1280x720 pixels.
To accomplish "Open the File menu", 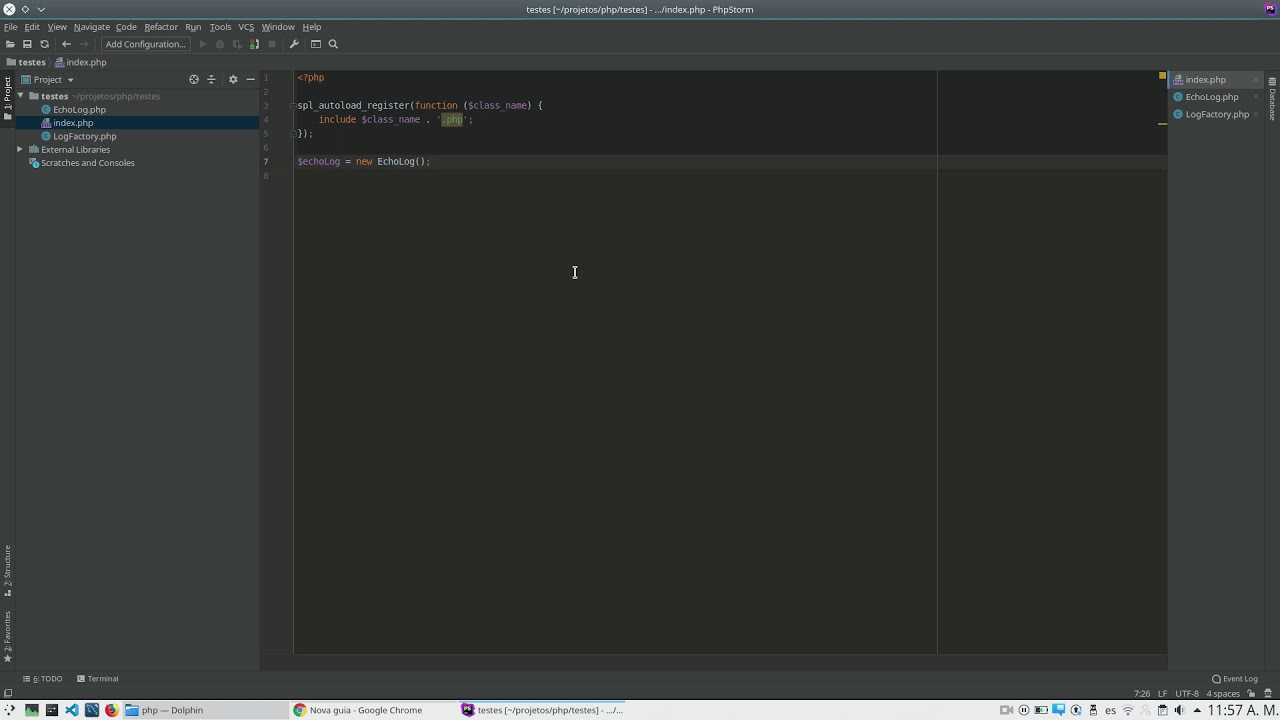I will coord(10,27).
